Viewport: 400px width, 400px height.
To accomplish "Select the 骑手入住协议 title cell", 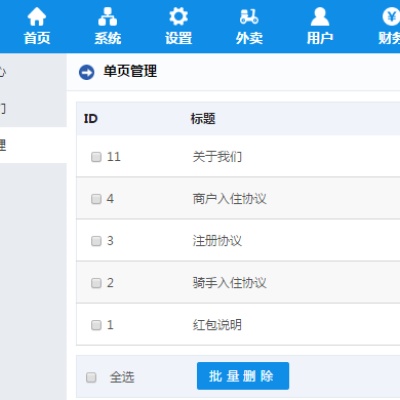I will [229, 283].
